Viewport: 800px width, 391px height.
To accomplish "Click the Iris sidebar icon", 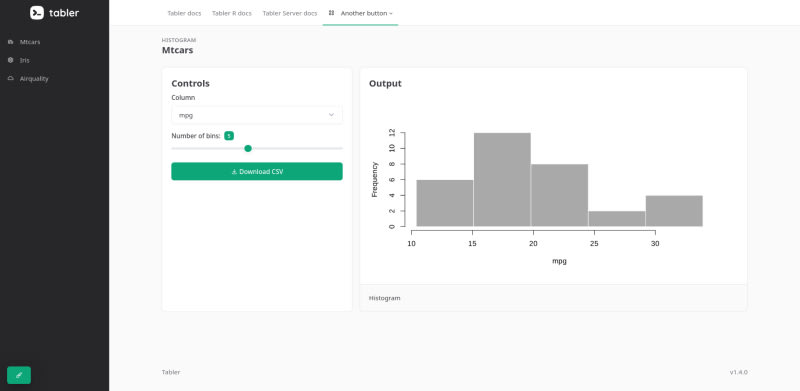I will tap(11, 60).
